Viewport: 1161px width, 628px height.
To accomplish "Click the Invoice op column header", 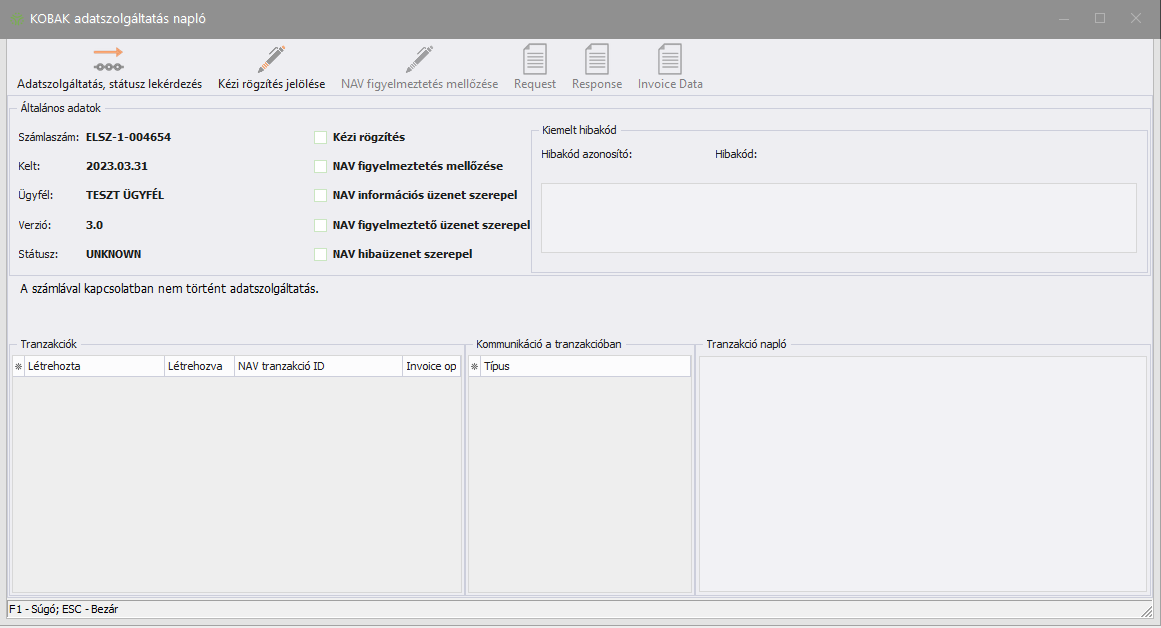I will [x=431, y=367].
